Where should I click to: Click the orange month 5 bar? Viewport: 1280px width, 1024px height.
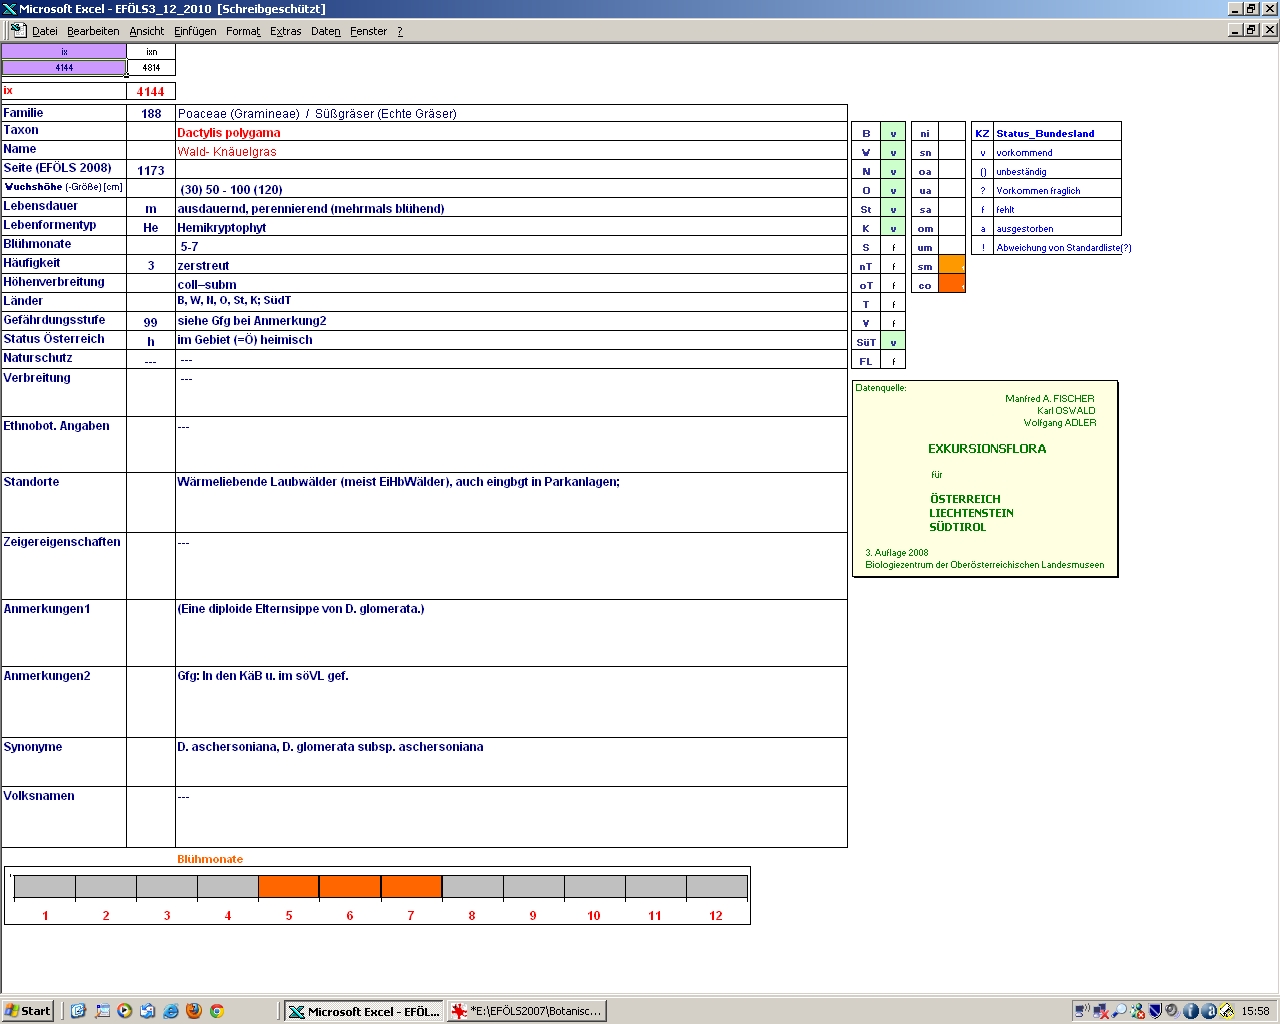point(288,887)
